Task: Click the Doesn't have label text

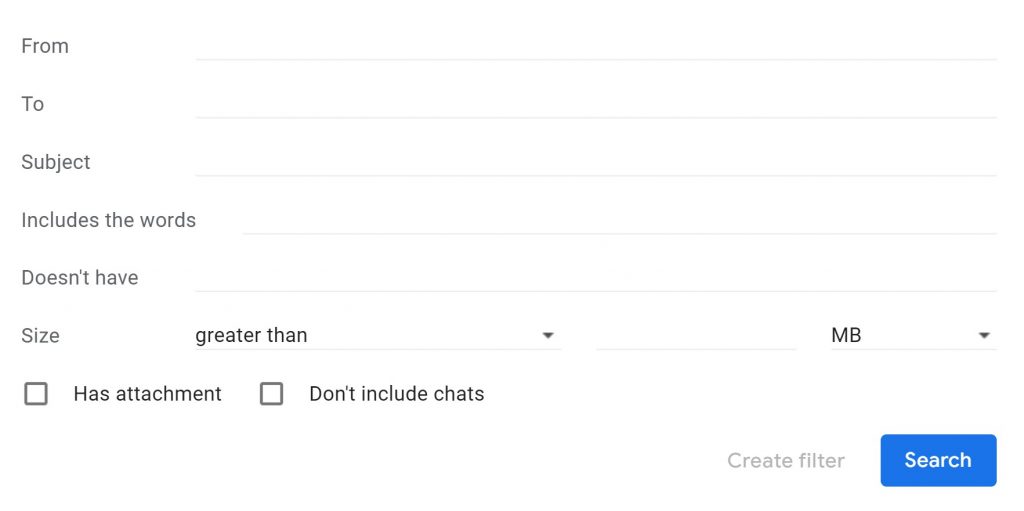Action: (x=80, y=278)
